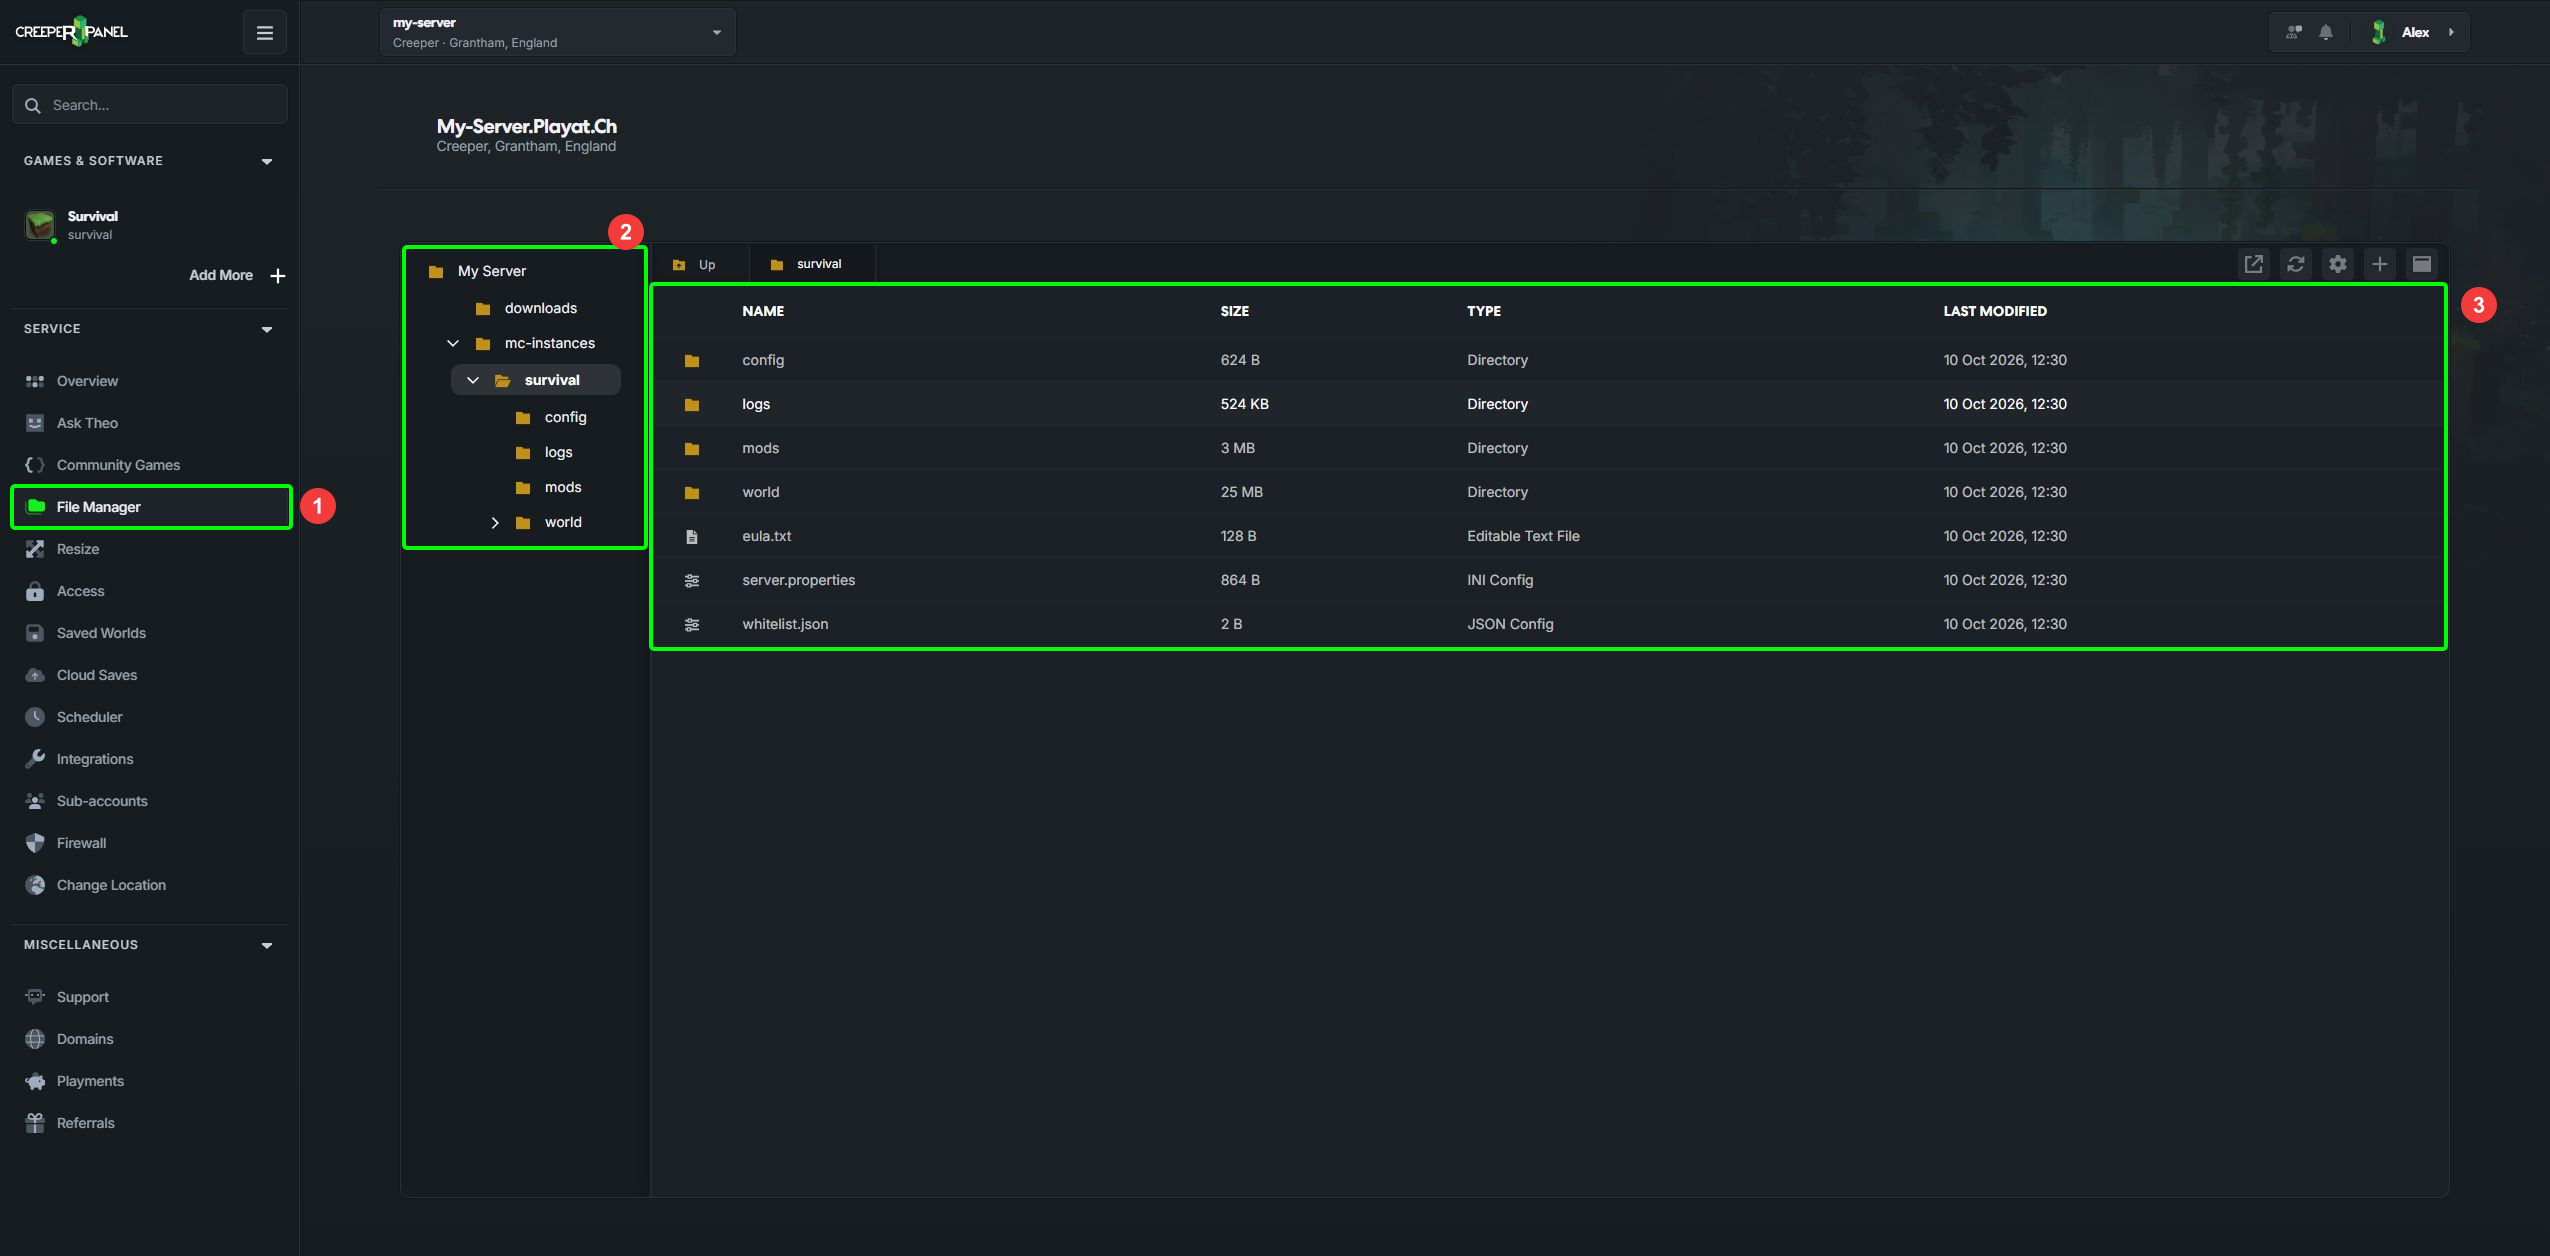Click the plus icon to create new
Screen dimensions: 2550x1256
[x=2380, y=264]
